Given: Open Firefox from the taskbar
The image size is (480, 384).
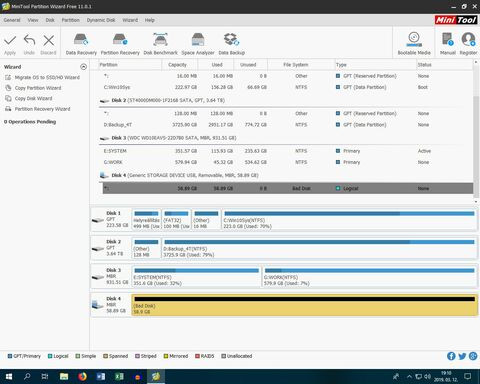Looking at the screenshot, I should 82,377.
